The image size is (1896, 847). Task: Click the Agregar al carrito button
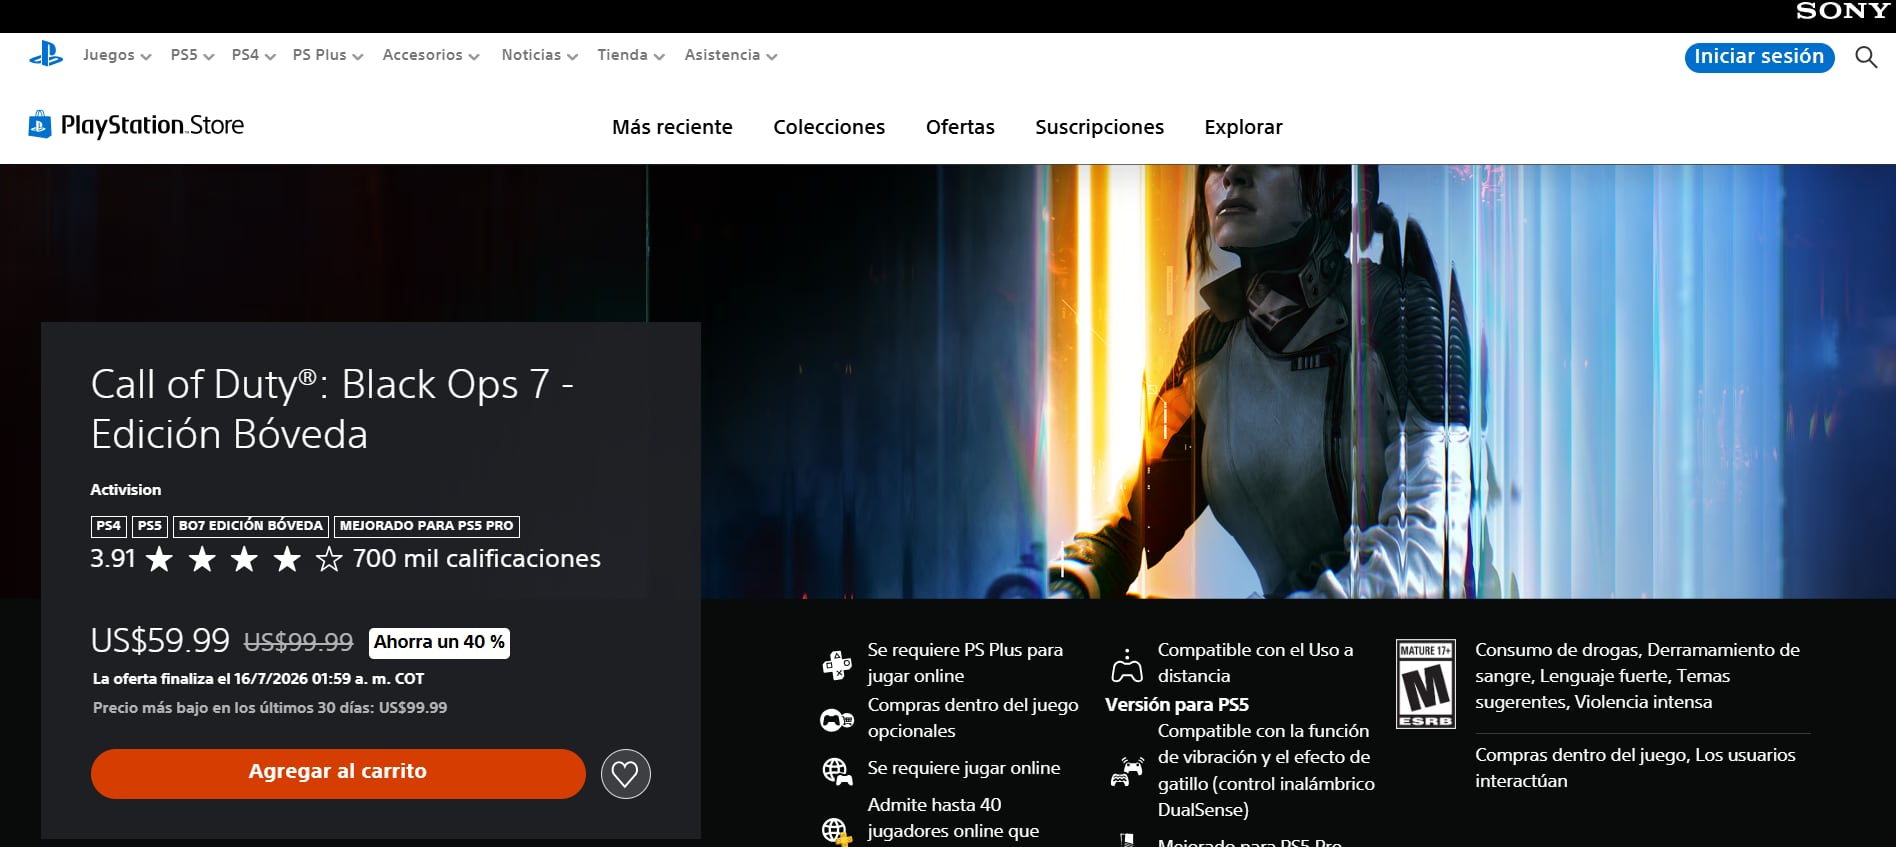click(x=338, y=774)
